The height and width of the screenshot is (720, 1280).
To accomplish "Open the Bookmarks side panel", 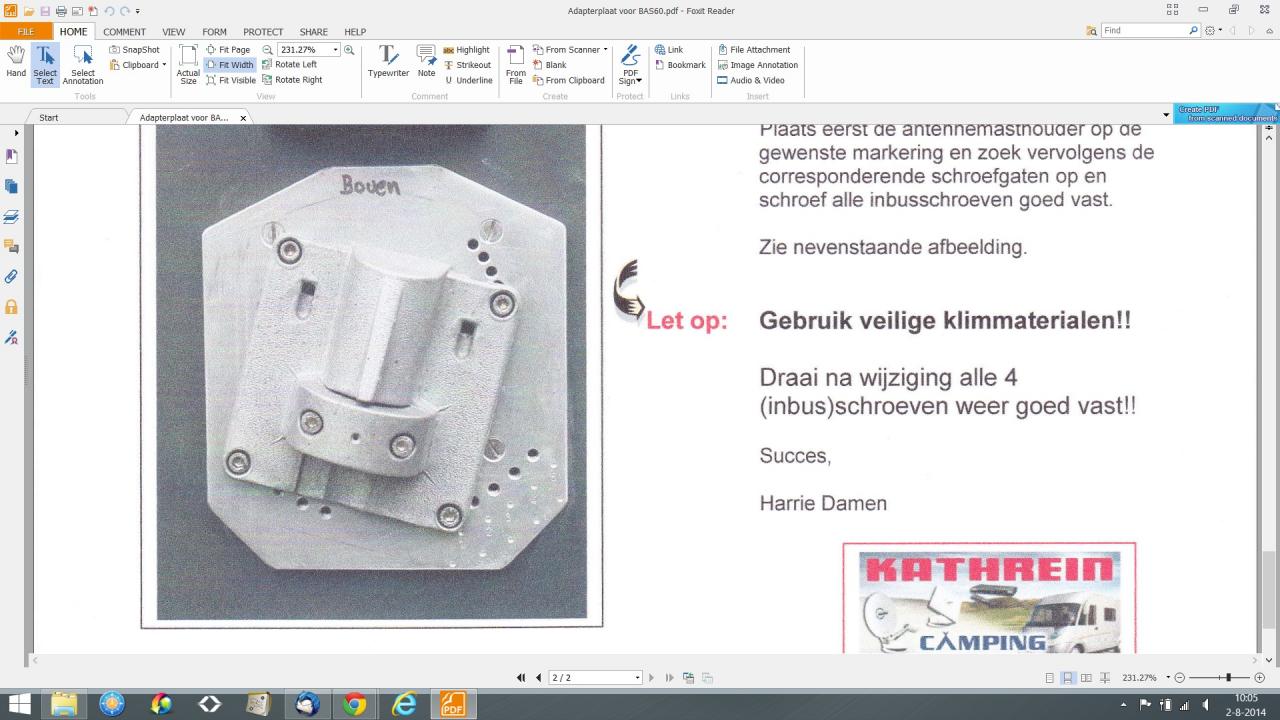I will [12, 157].
